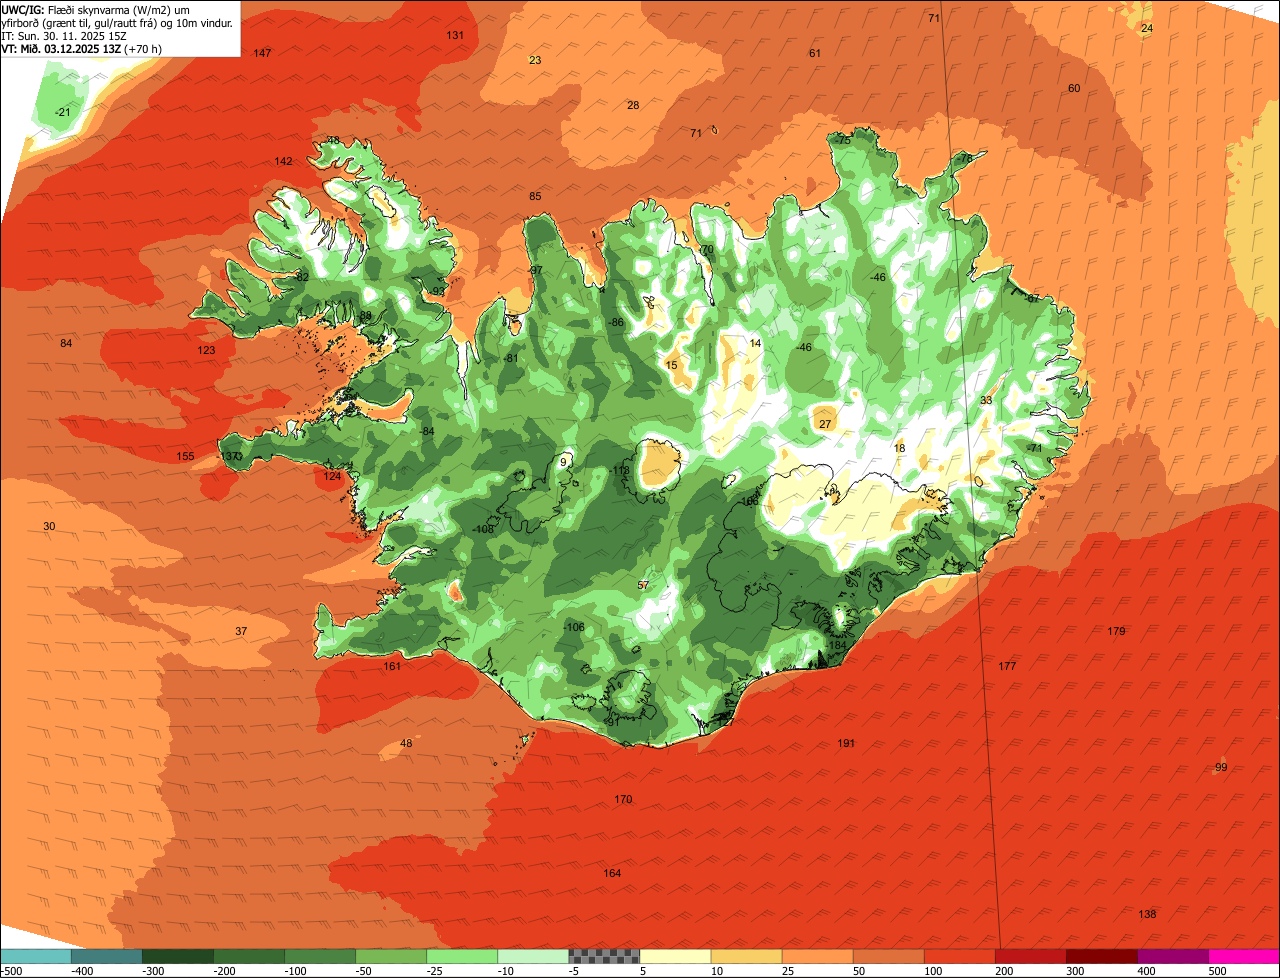Select the pale yellow swatch between 5 and 10
This screenshot has height=978, width=1280.
[x=675, y=956]
